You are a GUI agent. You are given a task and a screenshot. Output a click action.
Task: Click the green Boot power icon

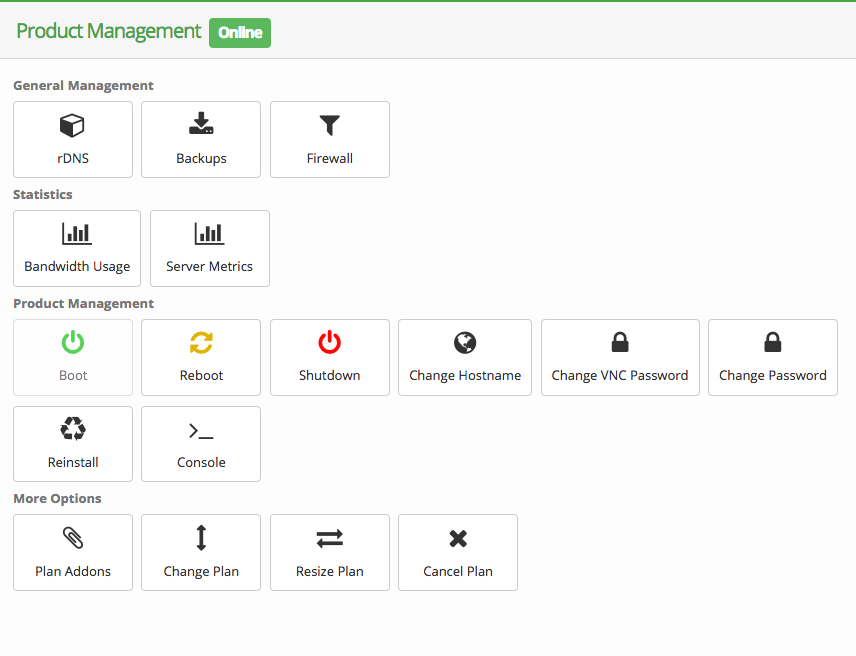pyautogui.click(x=73, y=343)
